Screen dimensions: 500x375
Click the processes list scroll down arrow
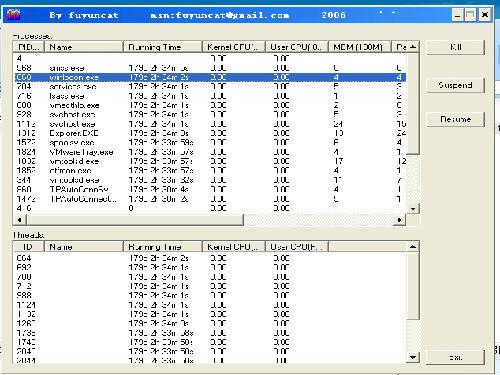pyautogui.click(x=413, y=209)
